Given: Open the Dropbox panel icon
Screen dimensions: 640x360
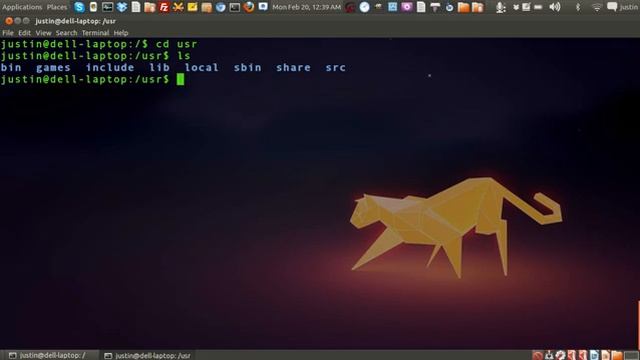Looking at the screenshot, I should click(122, 7).
